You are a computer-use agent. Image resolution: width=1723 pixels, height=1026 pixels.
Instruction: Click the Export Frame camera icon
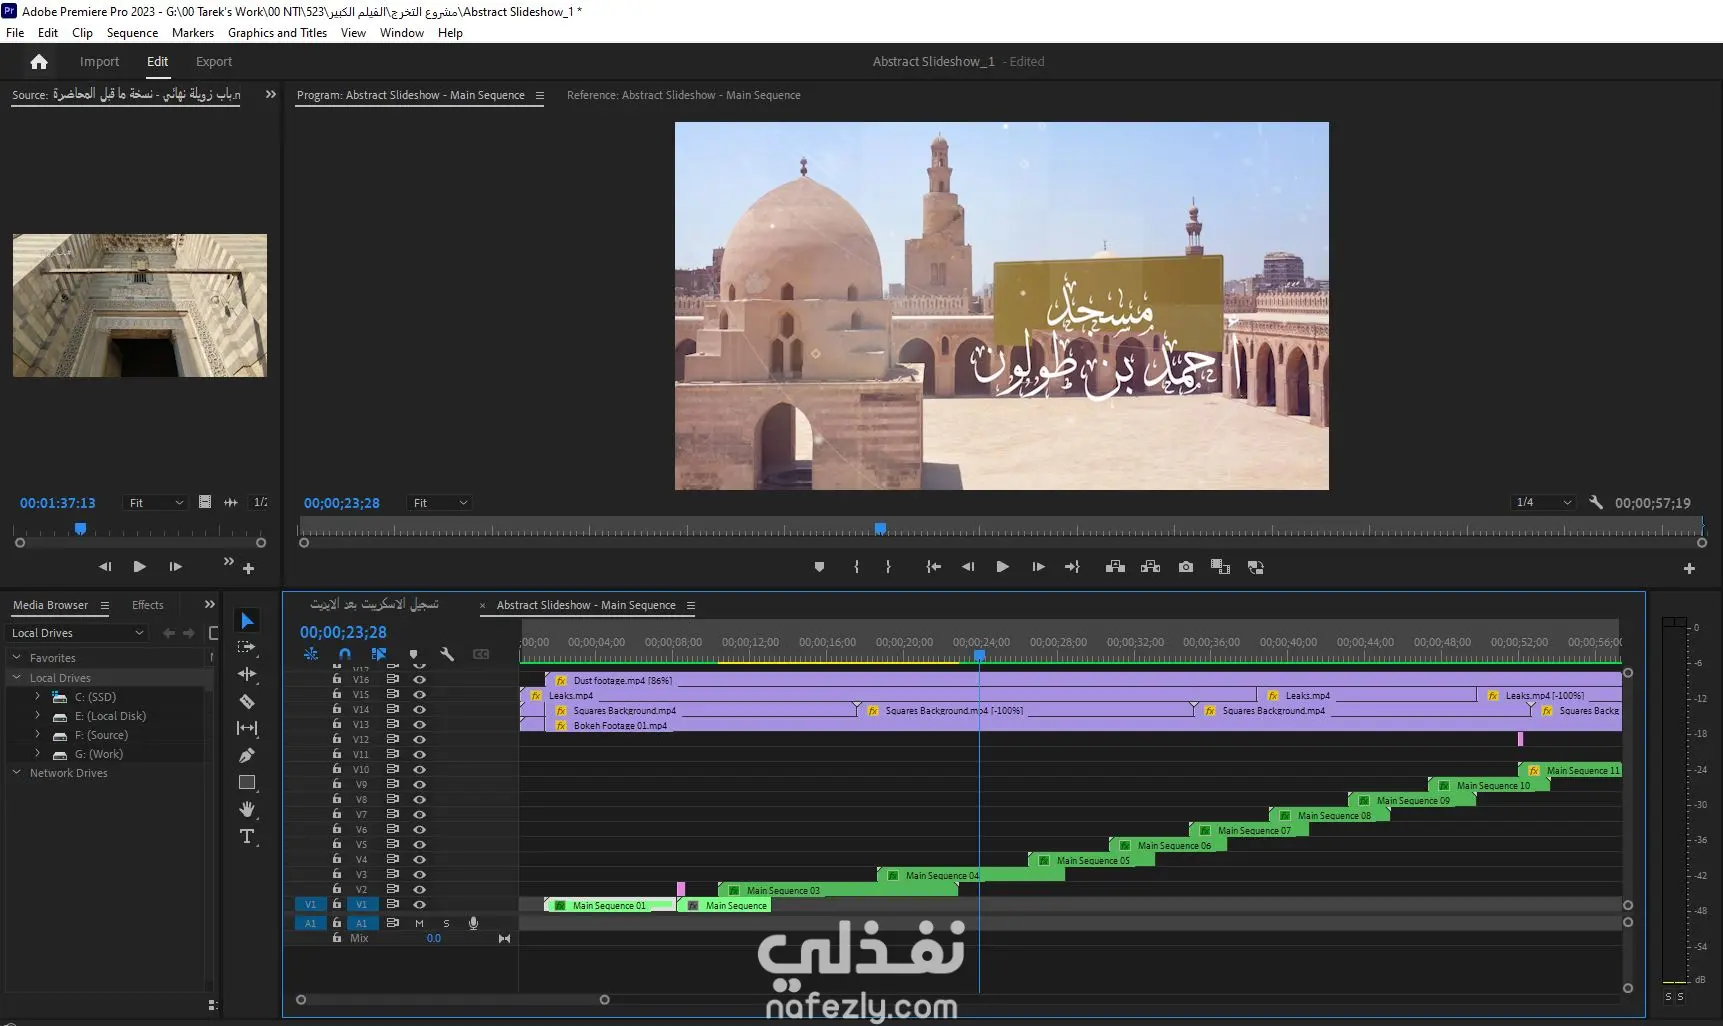tap(1185, 567)
